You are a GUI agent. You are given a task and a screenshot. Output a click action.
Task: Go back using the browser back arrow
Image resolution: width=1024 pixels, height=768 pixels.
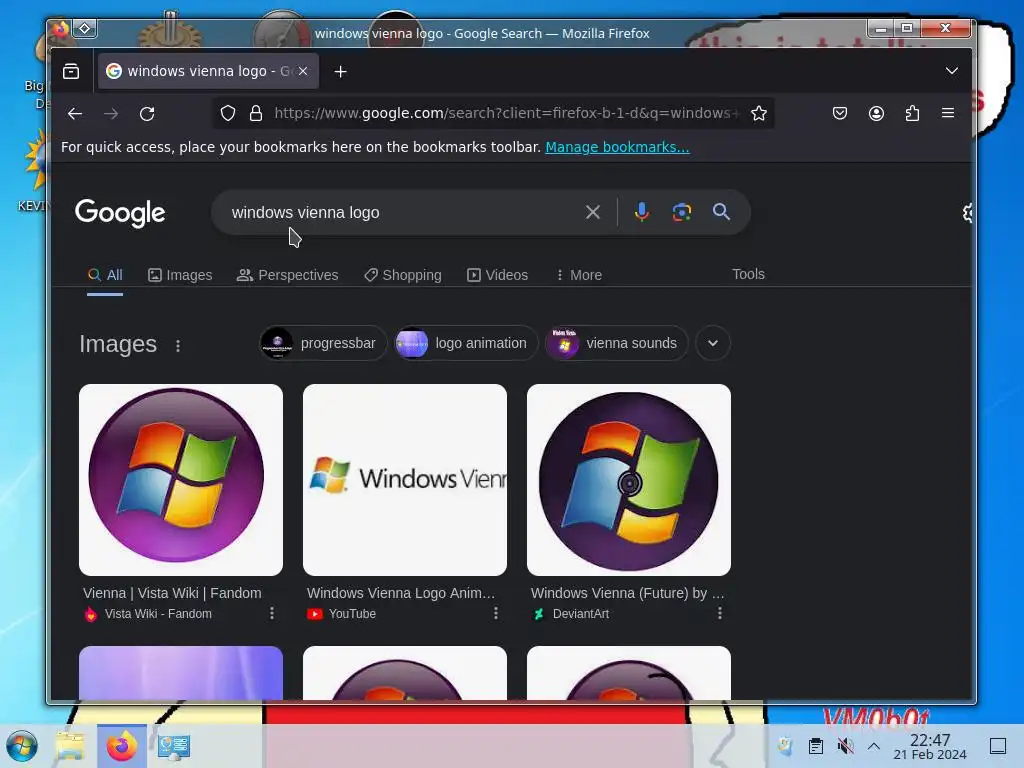(75, 114)
